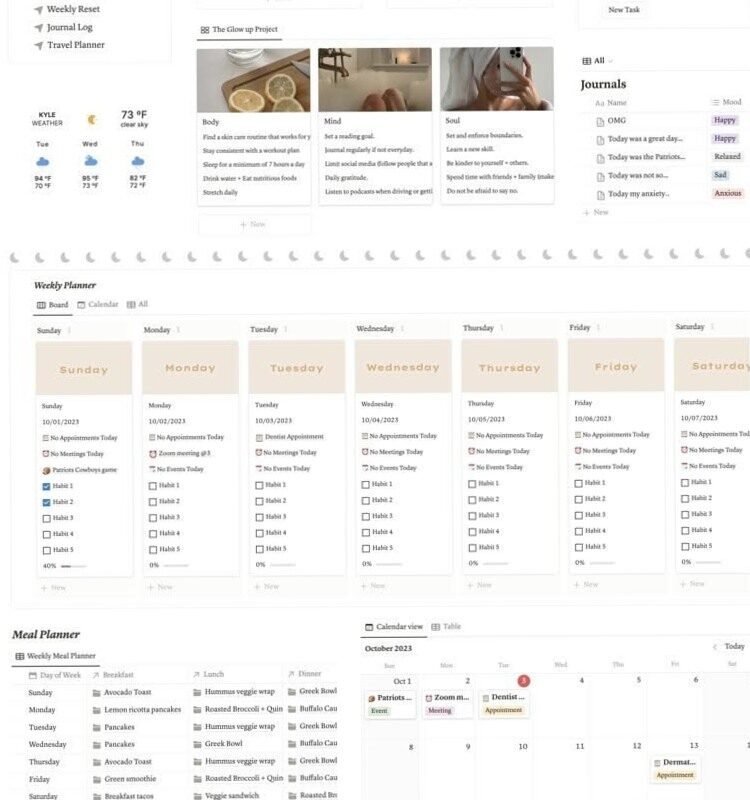Click Zoom meeting alarm clock icon
This screenshot has height=800, width=750.
pos(153,454)
